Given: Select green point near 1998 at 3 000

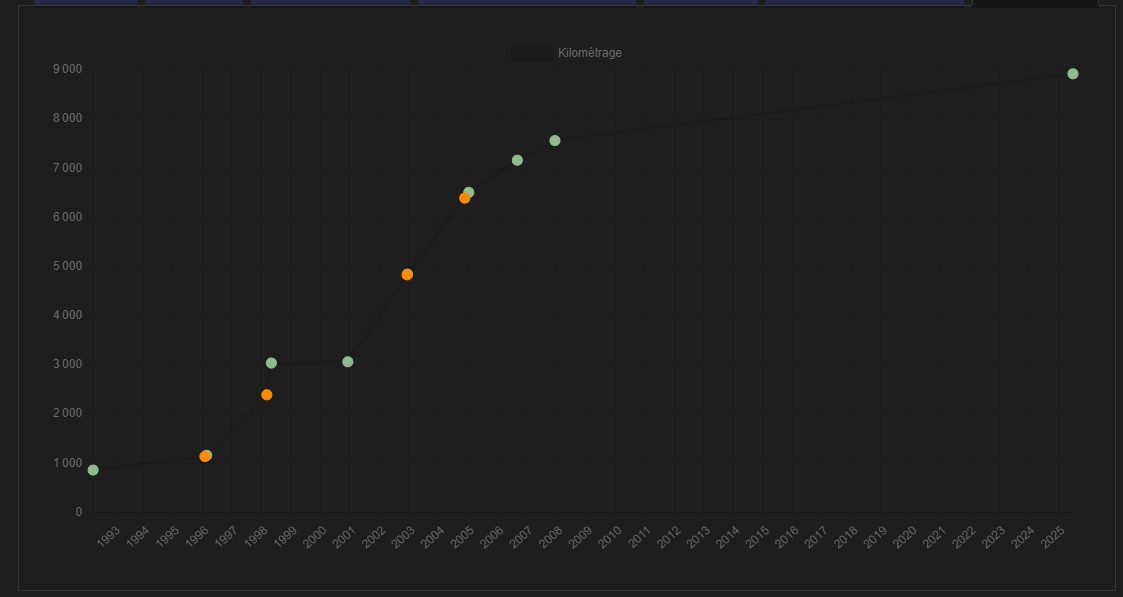Looking at the screenshot, I should tap(271, 363).
